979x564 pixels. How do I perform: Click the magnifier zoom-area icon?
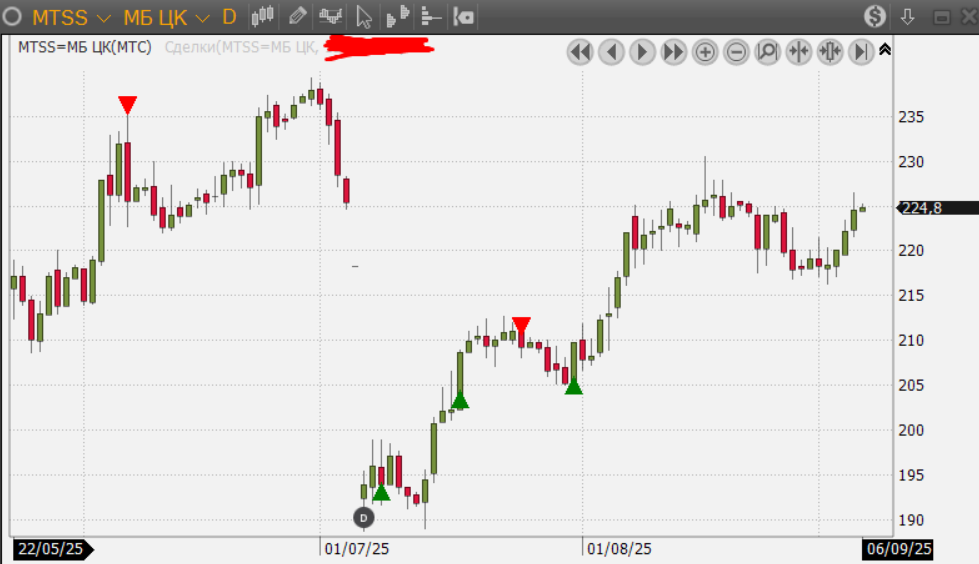767,52
